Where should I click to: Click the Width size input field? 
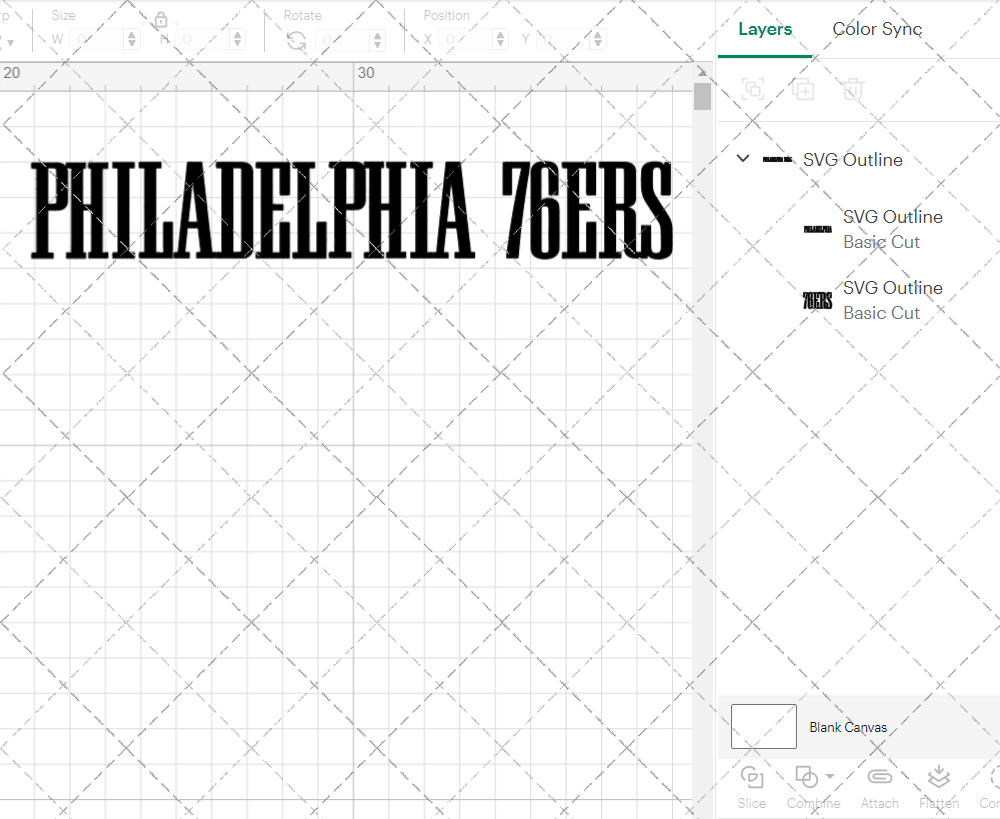coord(96,40)
